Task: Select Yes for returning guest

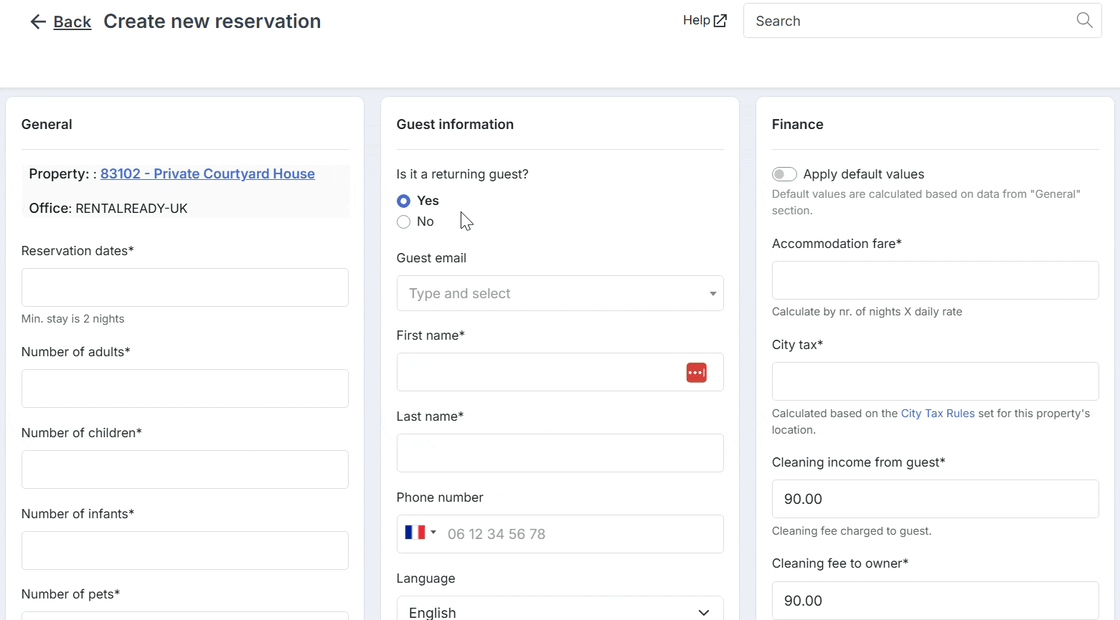Action: pyautogui.click(x=404, y=201)
